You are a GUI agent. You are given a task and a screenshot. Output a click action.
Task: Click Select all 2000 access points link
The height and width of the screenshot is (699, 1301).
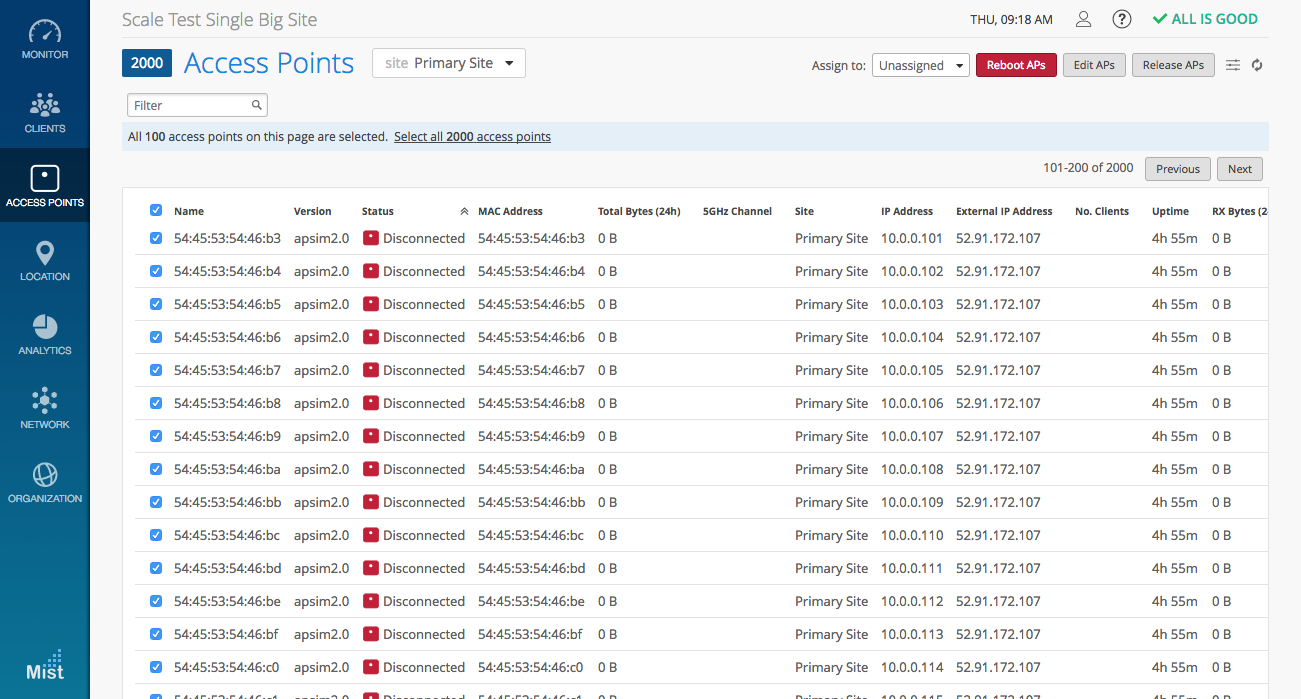point(472,137)
